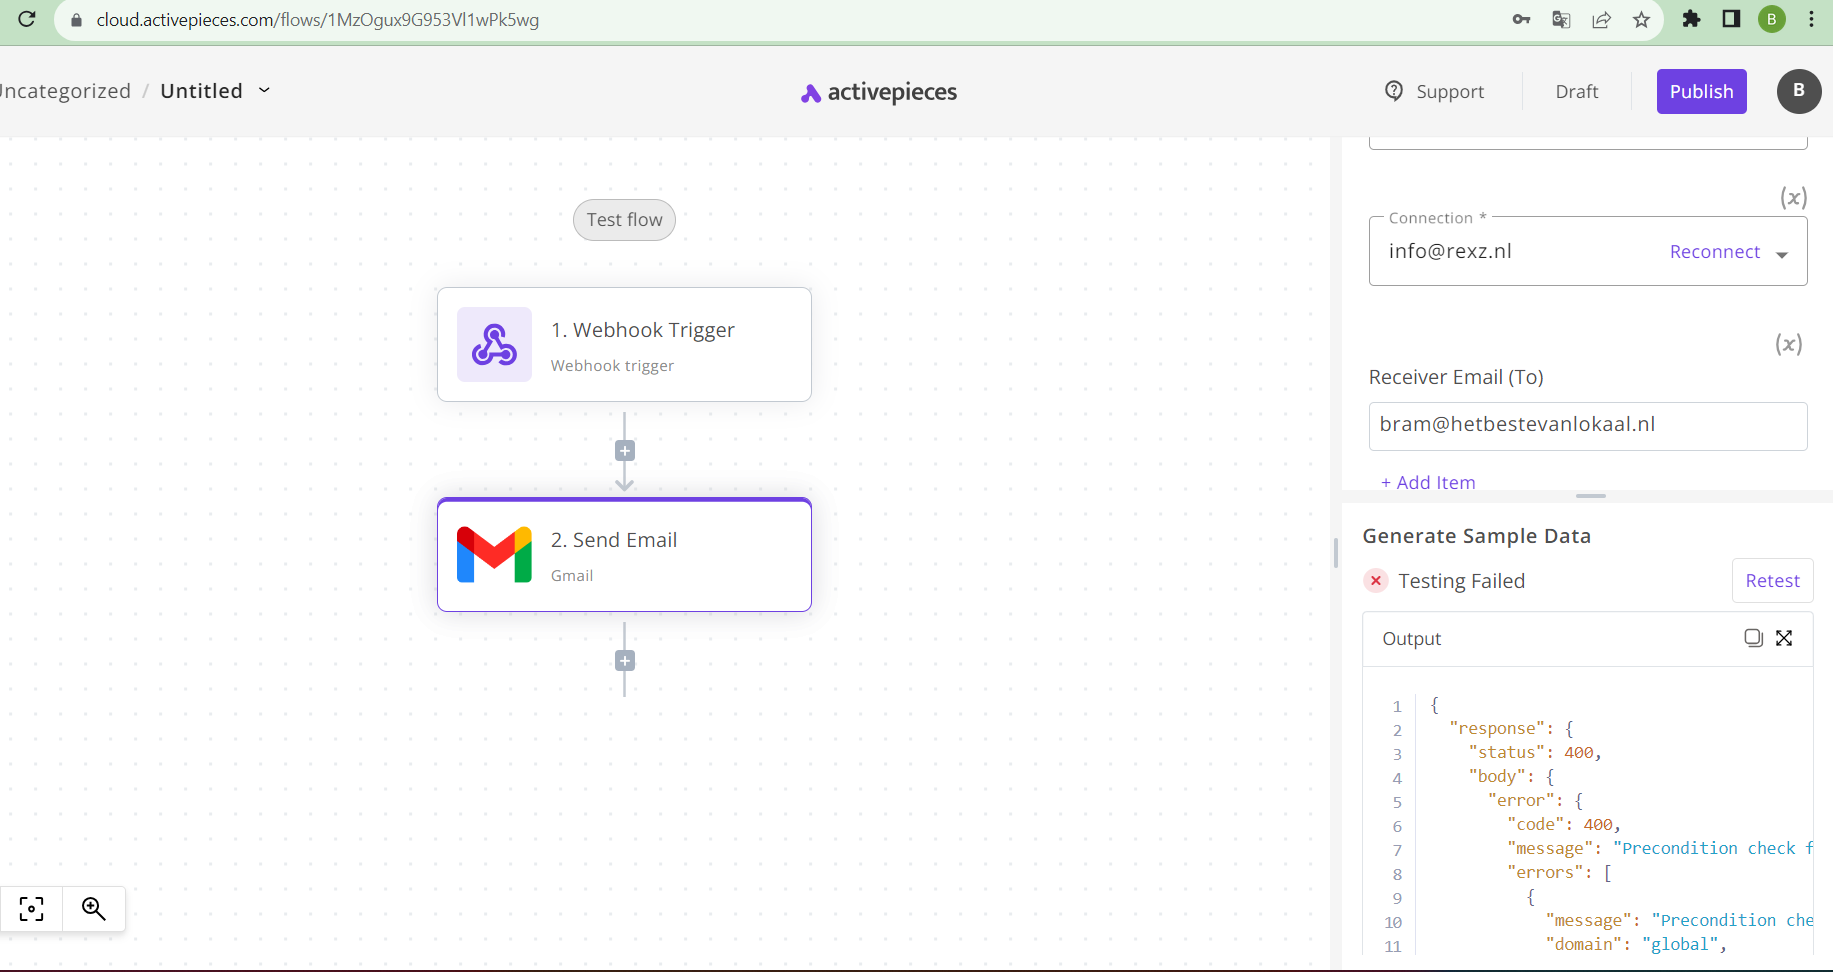Toggle dynamic value for Receiver Email
Image resolution: width=1833 pixels, height=972 pixels.
pyautogui.click(x=1789, y=344)
